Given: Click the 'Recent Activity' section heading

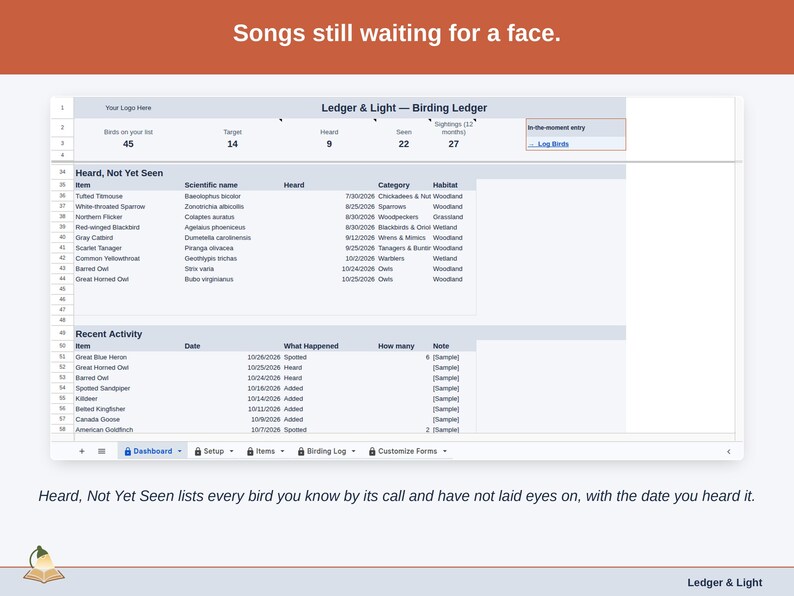Looking at the screenshot, I should pos(108,334).
